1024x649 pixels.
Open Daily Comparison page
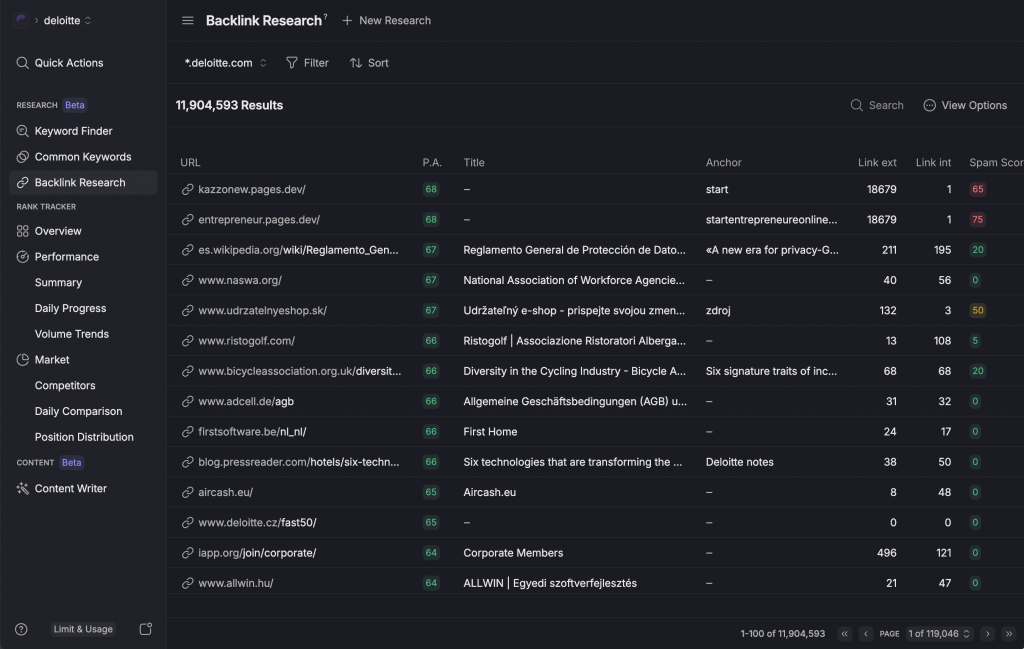(78, 411)
